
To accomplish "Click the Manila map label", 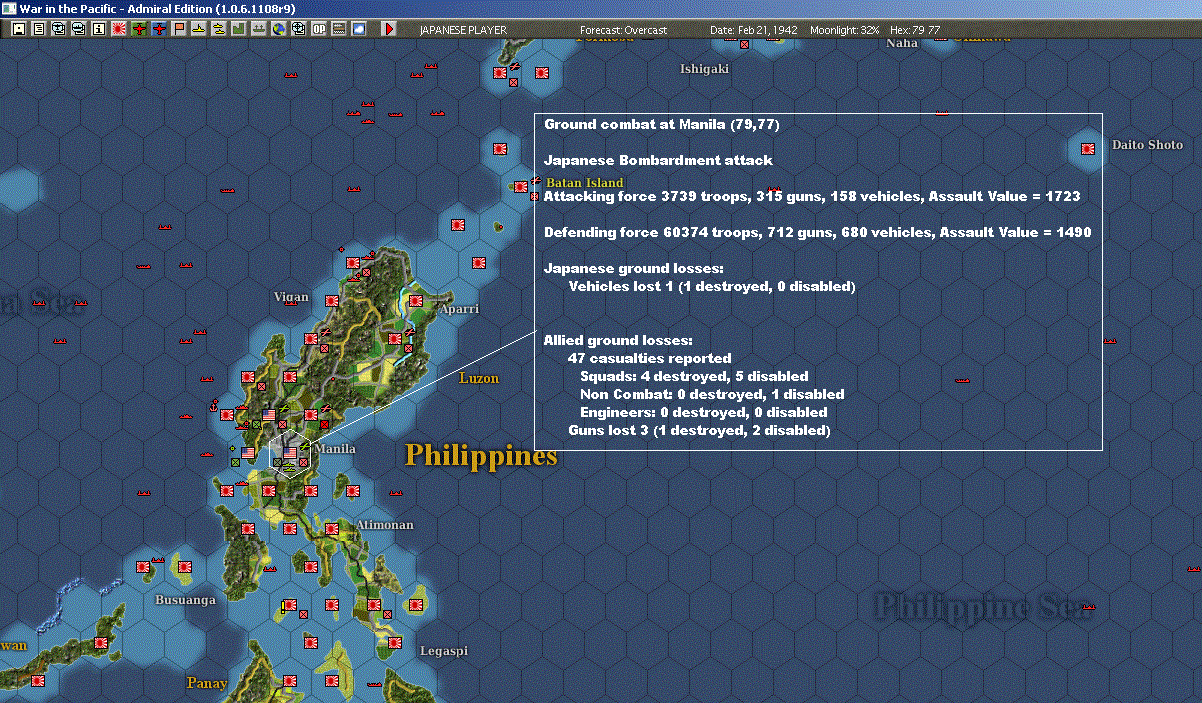I will [334, 449].
